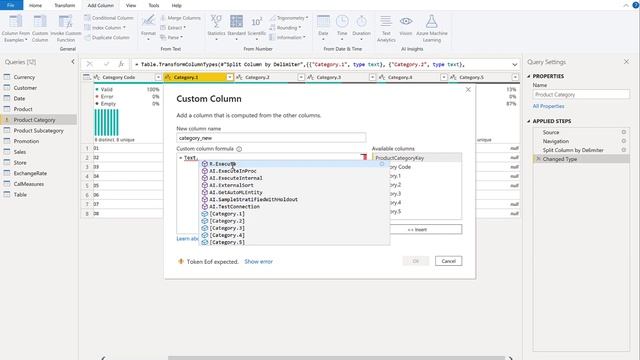
Task: Close the Query Settings pane
Action: (627, 62)
